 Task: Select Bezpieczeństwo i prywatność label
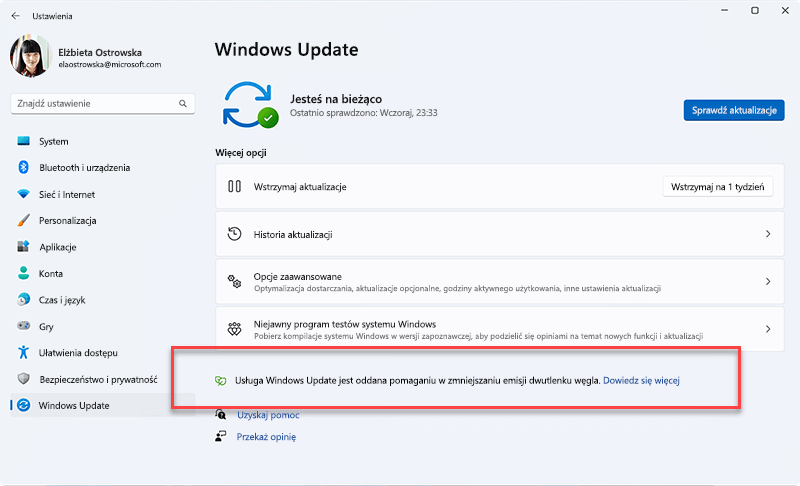tap(98, 379)
